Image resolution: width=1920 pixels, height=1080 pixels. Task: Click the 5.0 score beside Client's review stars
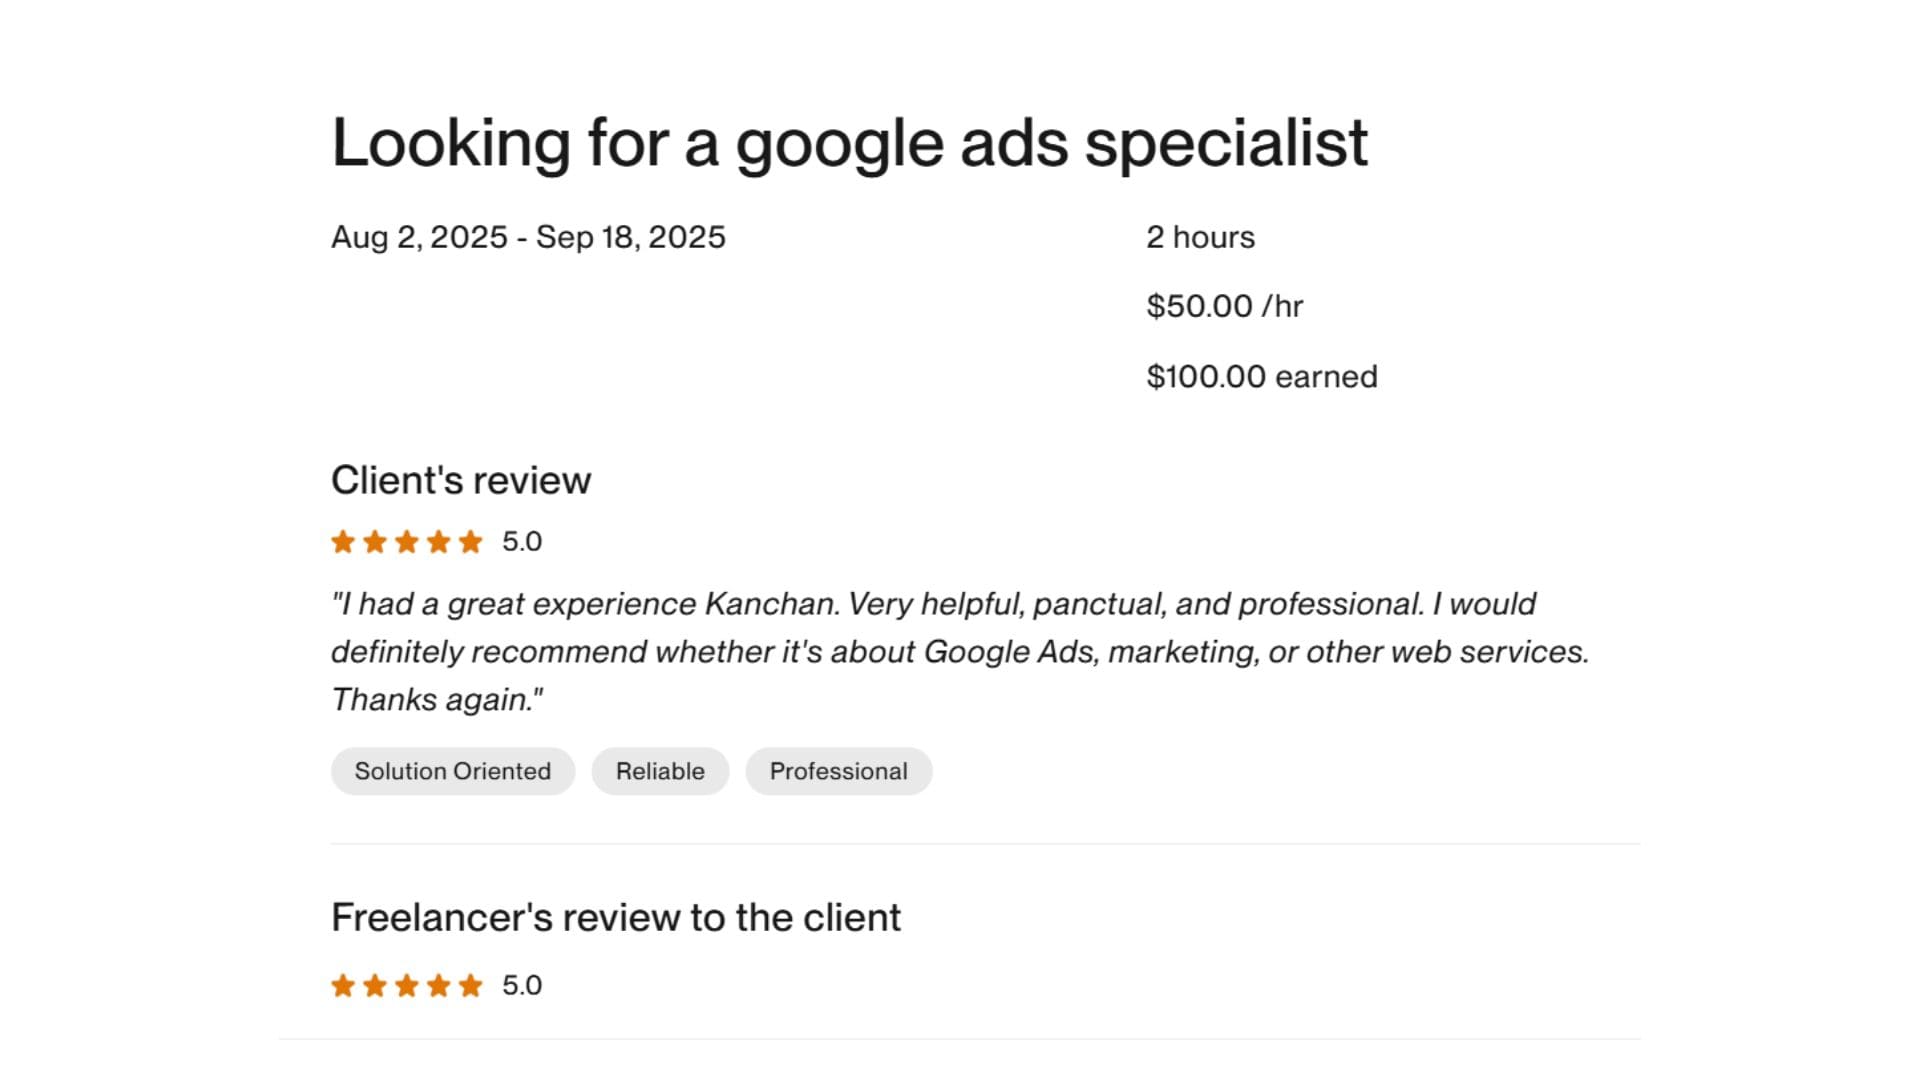point(522,542)
